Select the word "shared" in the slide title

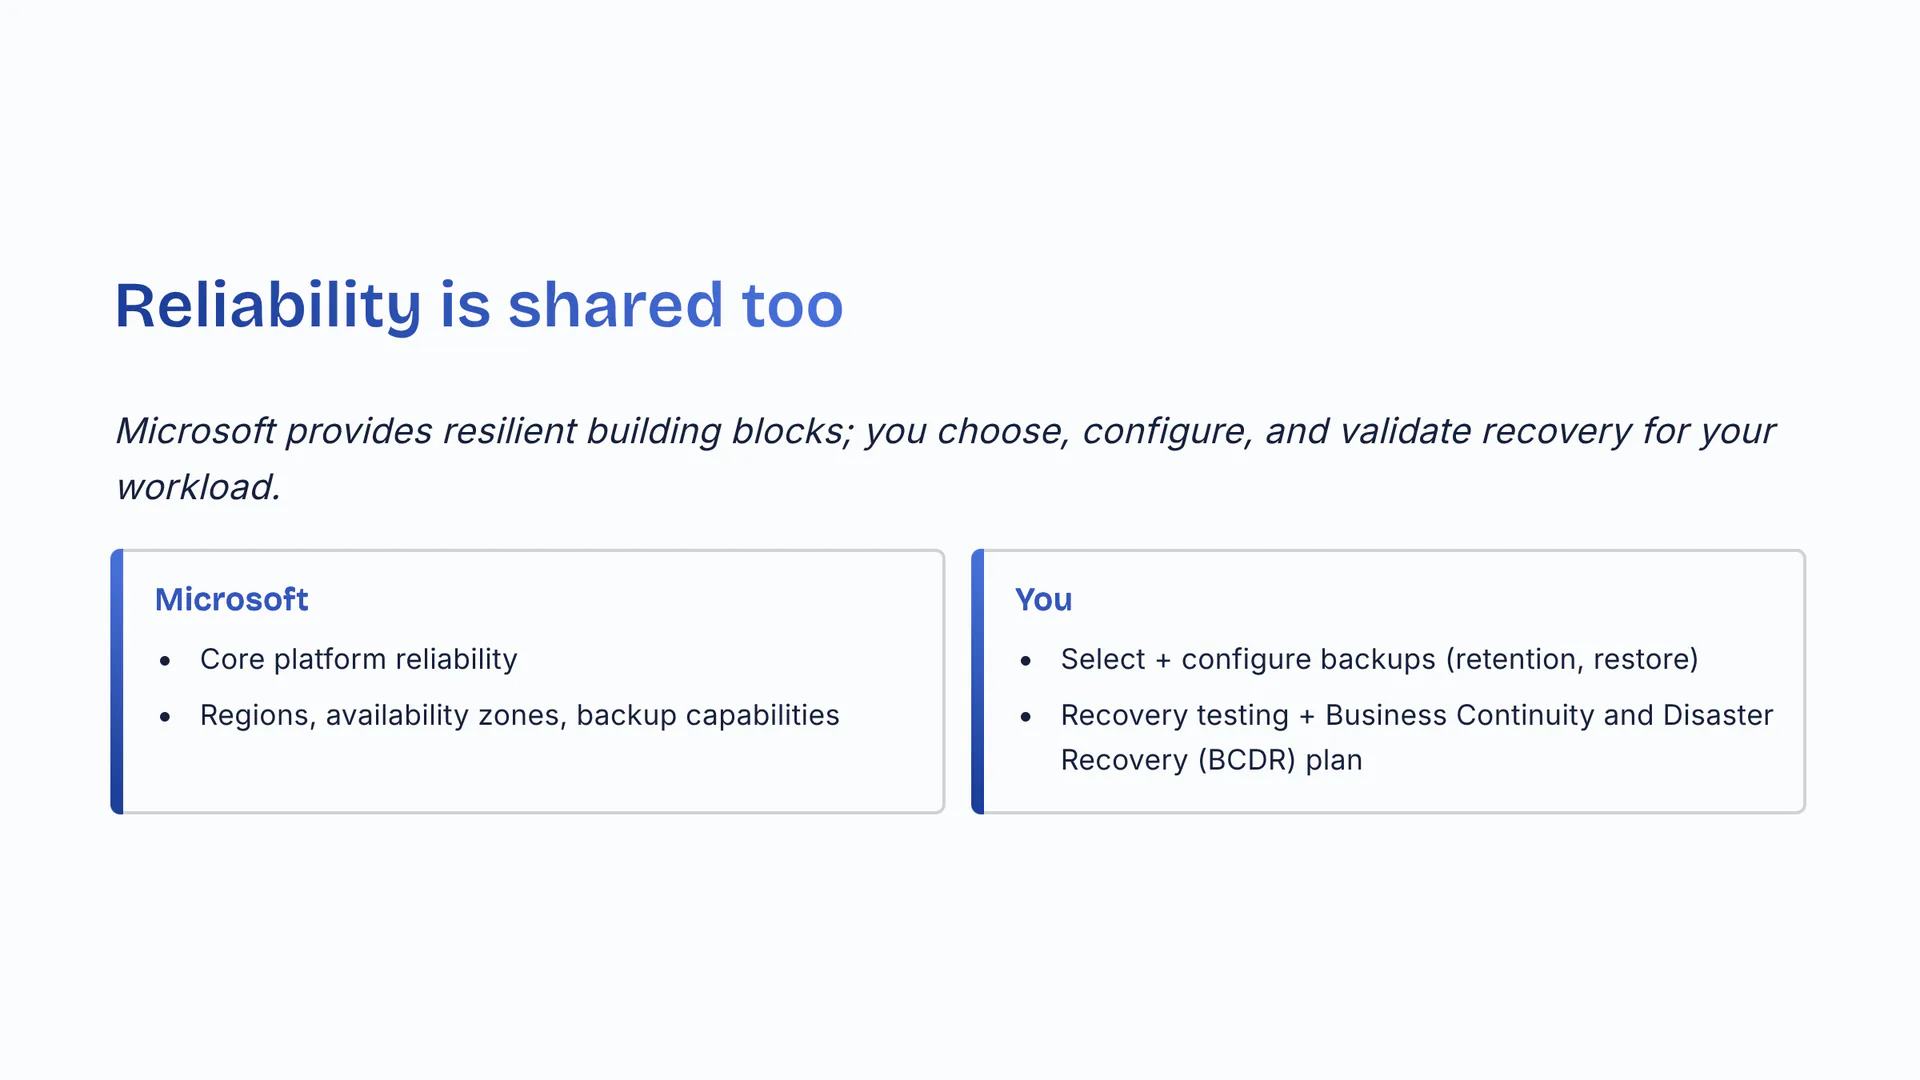point(614,305)
